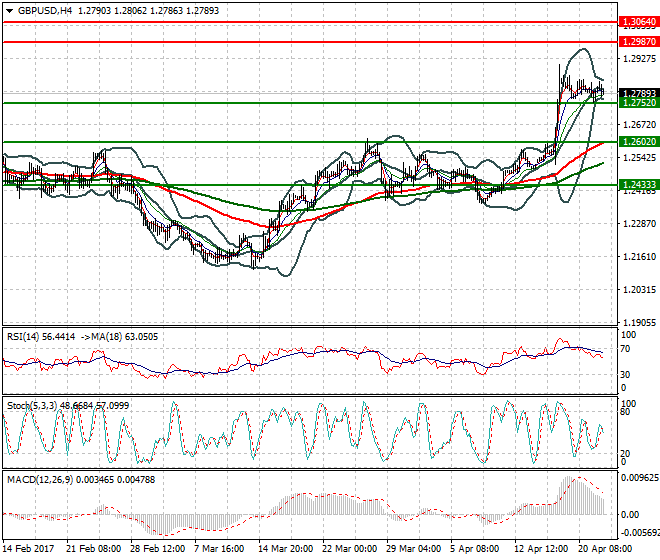The width and height of the screenshot is (660, 560).
Task: Click the current price label 1.27893
Action: (639, 93)
